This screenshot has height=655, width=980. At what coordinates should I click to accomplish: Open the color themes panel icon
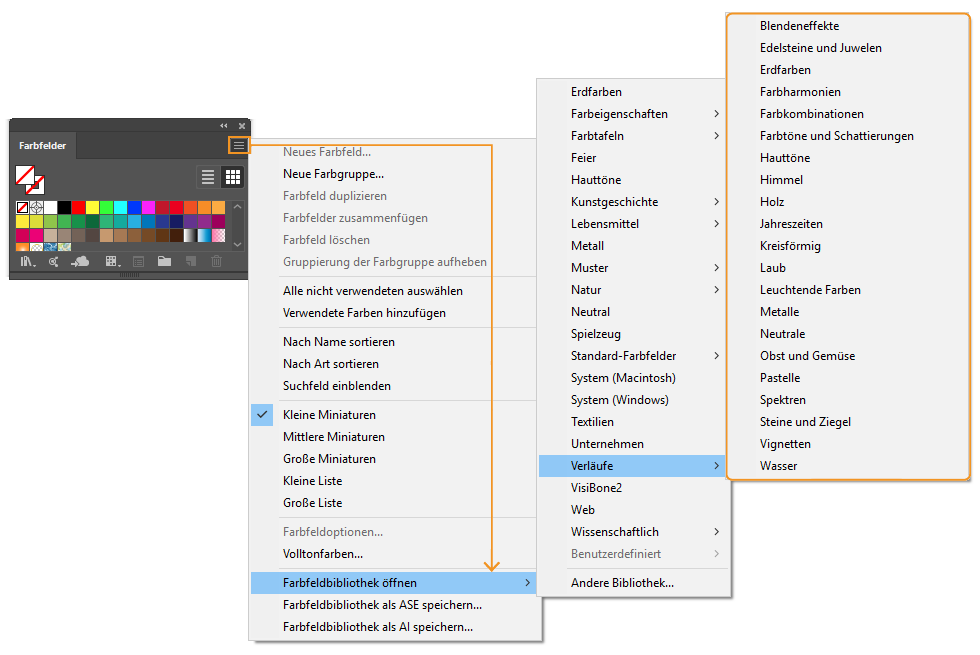[x=54, y=261]
